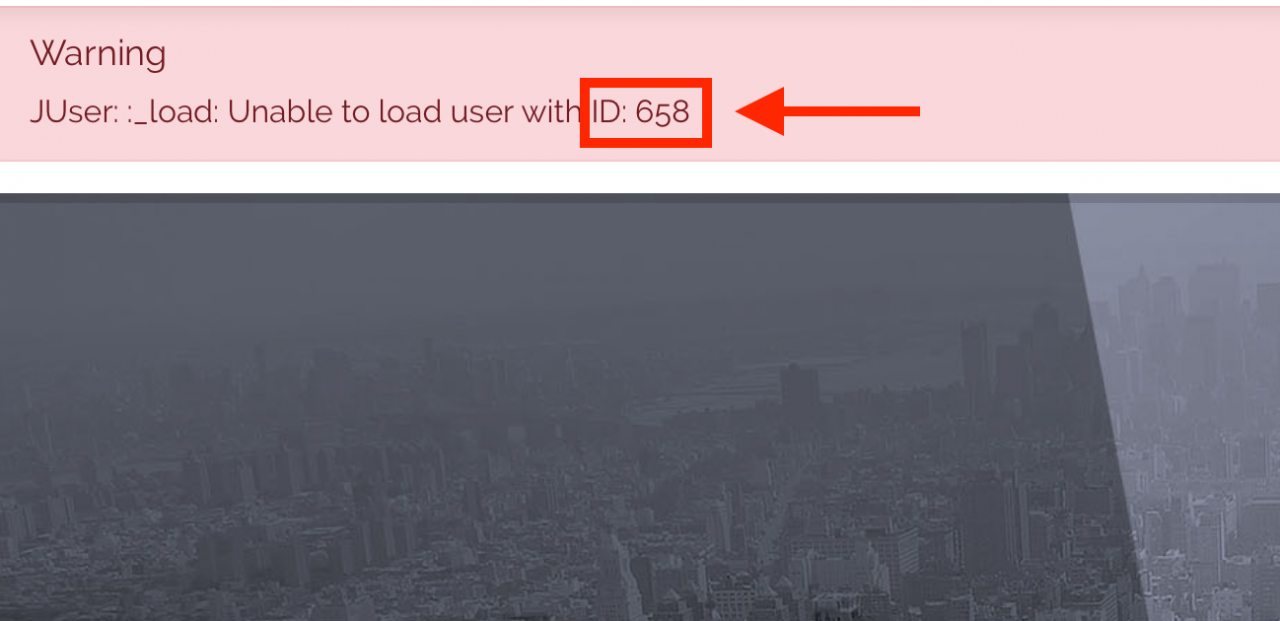The height and width of the screenshot is (621, 1280).
Task: Click the arrowhead of the red arrow
Action: pos(760,111)
